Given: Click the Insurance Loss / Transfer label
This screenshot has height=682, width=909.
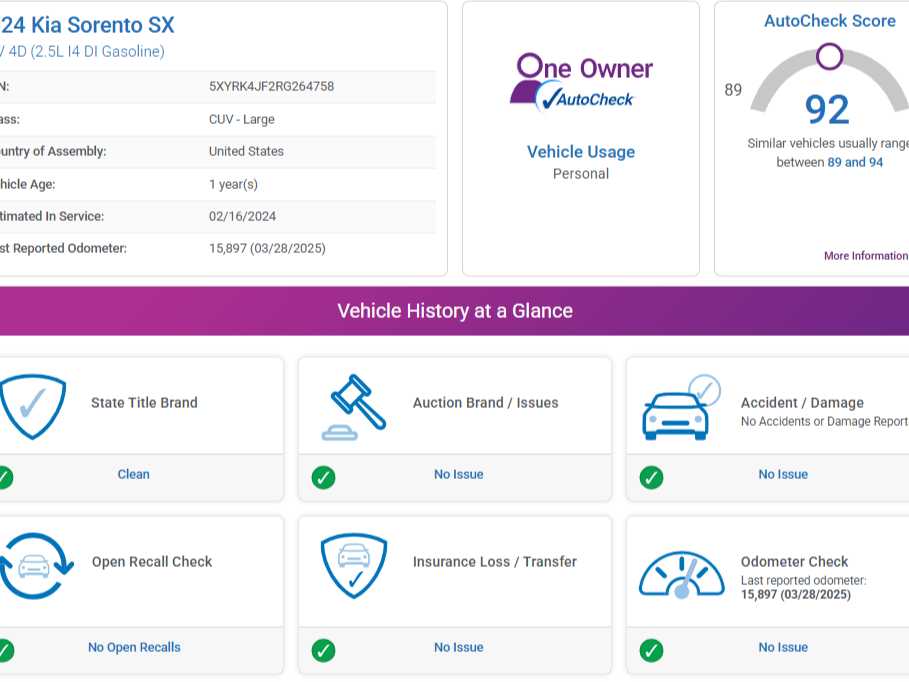Looking at the screenshot, I should (x=495, y=561).
